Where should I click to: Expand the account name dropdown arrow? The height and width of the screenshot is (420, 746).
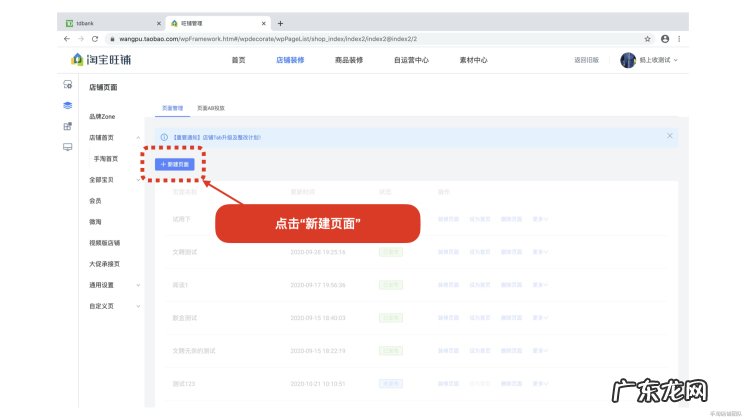(676, 60)
